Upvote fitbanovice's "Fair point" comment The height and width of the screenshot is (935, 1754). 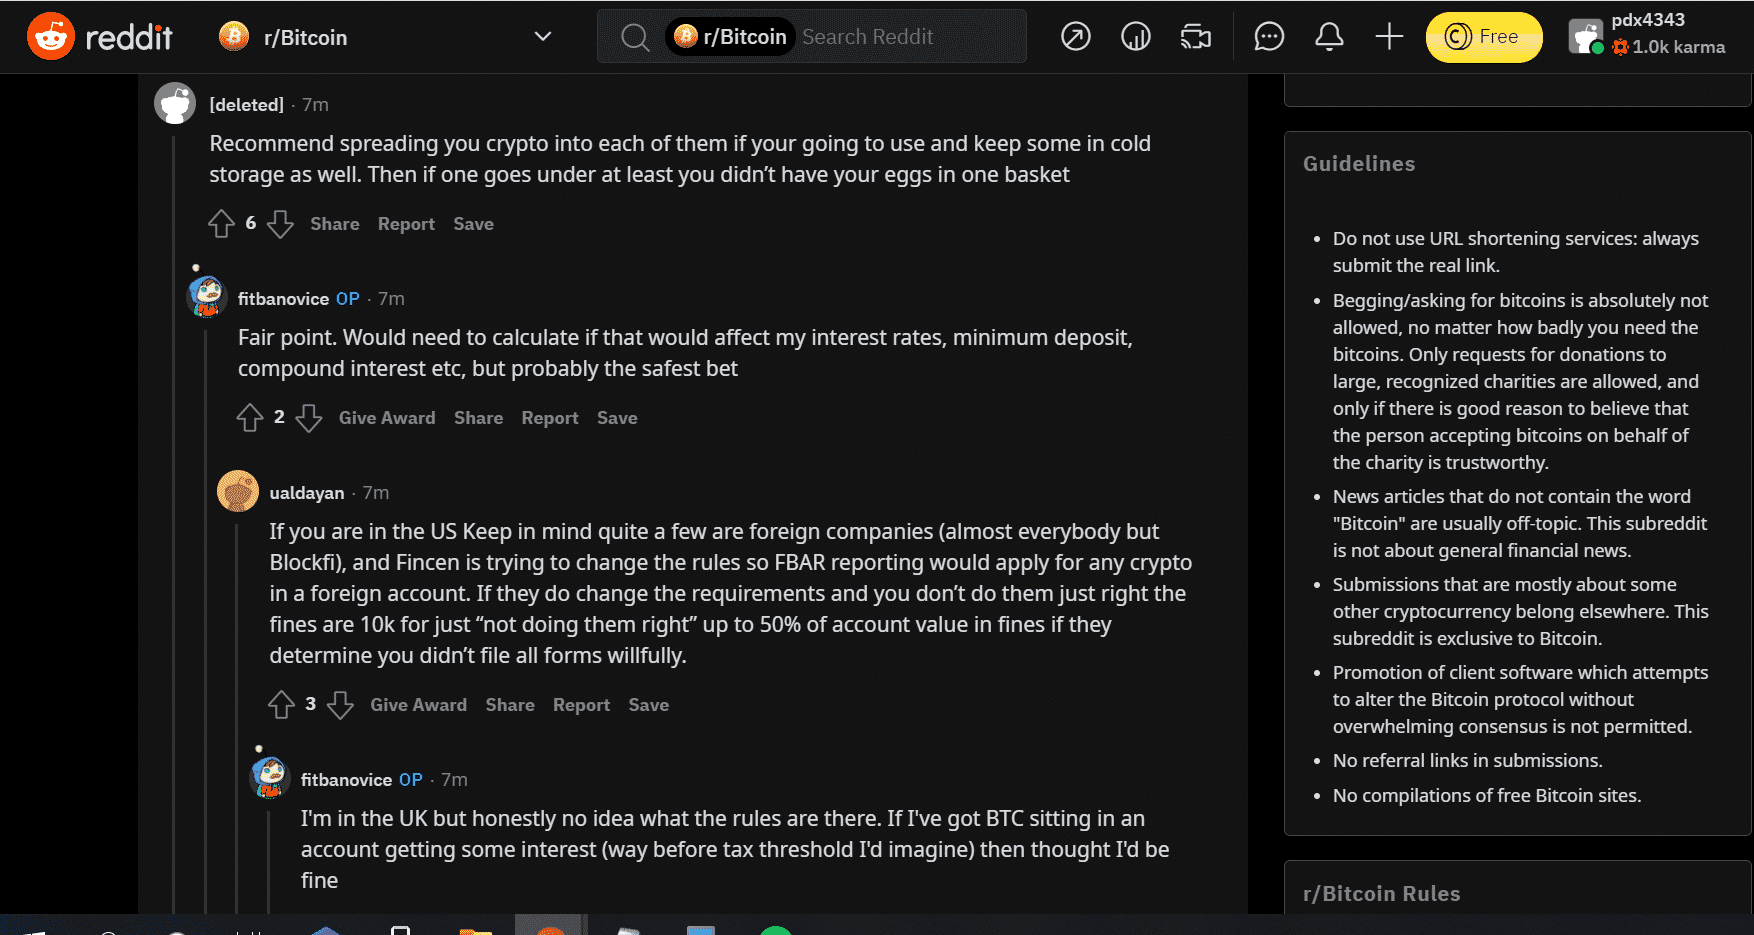point(250,418)
